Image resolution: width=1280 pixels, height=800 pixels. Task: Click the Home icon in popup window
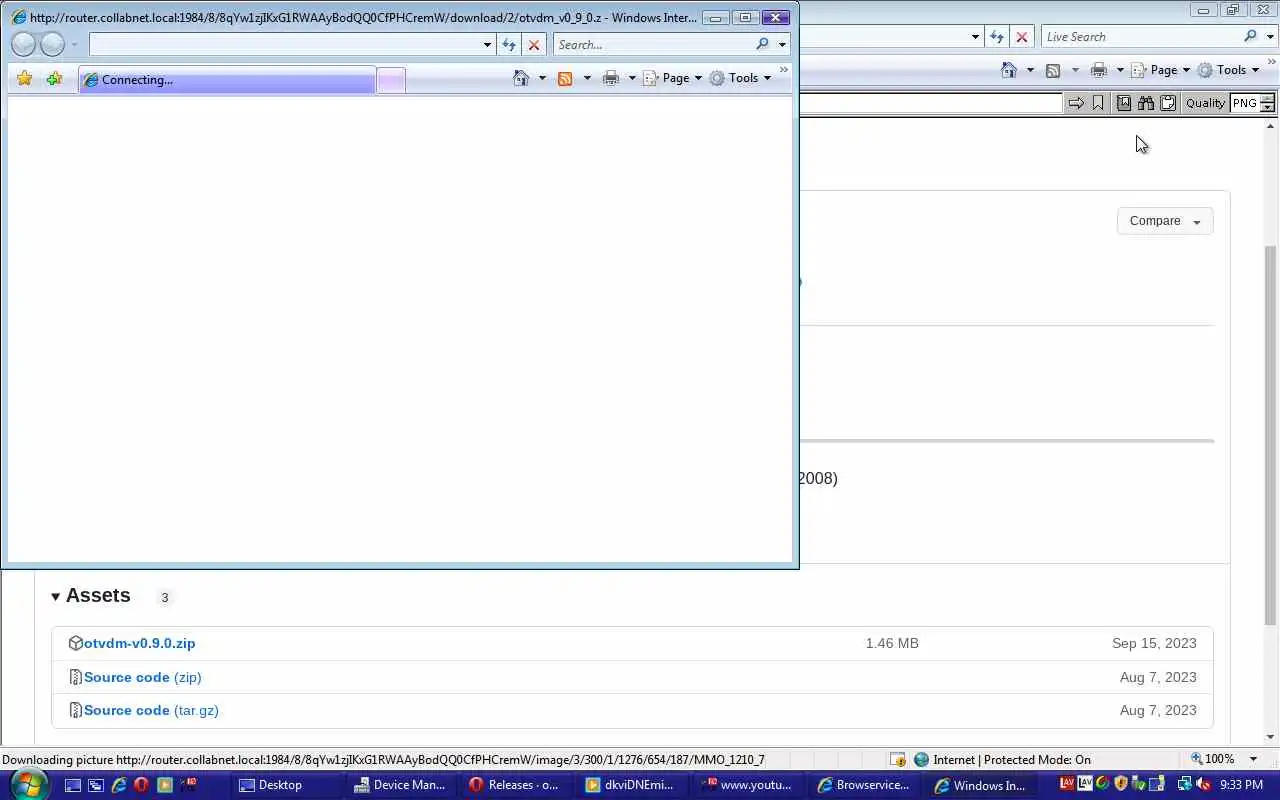tap(521, 78)
